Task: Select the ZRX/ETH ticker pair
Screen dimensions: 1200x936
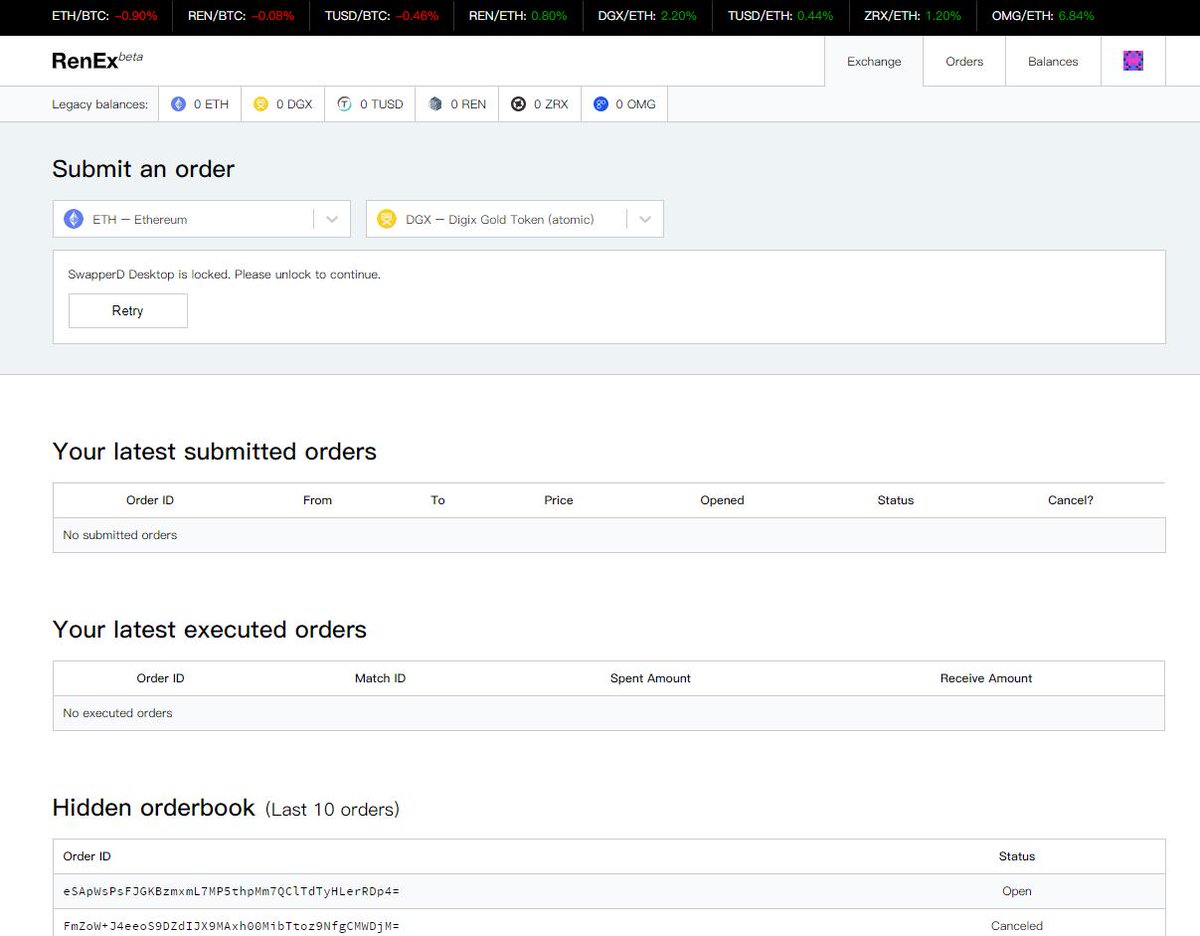Action: 913,16
